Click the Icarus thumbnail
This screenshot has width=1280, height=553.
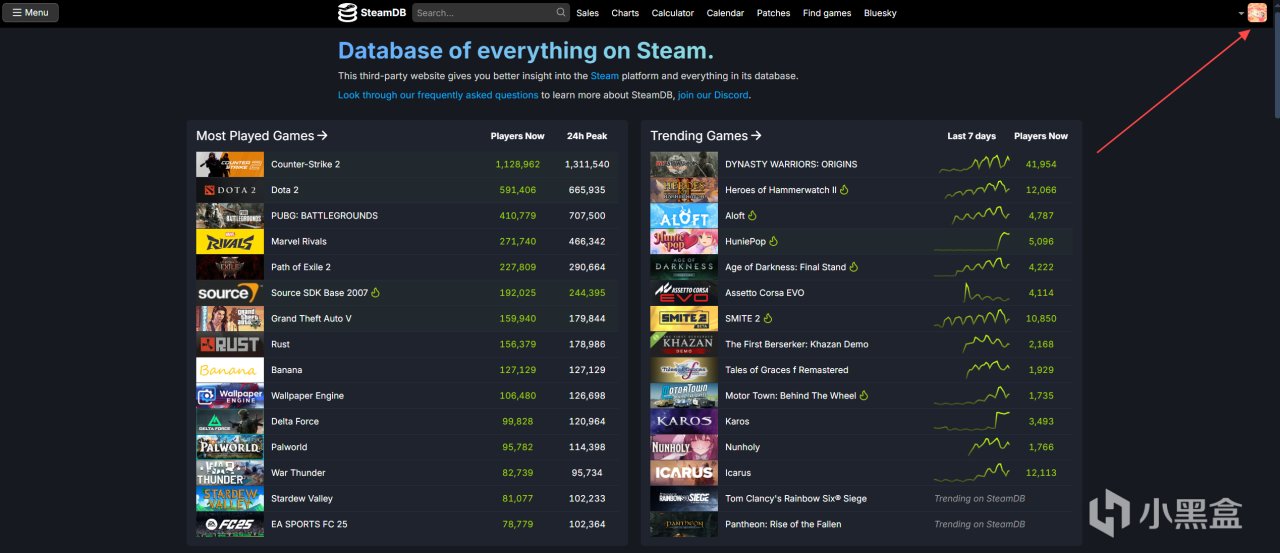(x=684, y=473)
